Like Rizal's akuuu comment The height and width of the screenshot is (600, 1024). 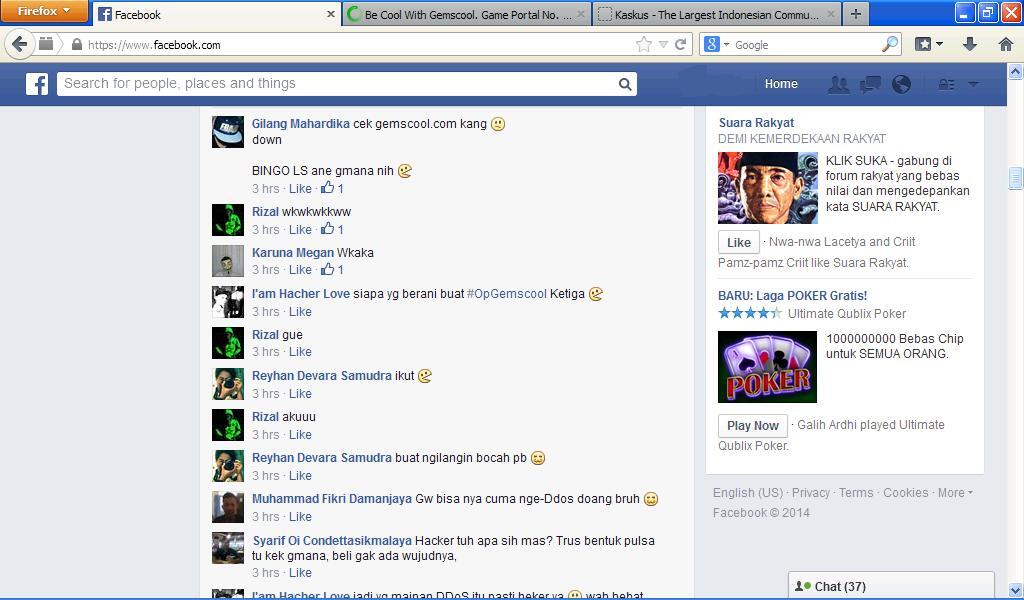tap(300, 435)
